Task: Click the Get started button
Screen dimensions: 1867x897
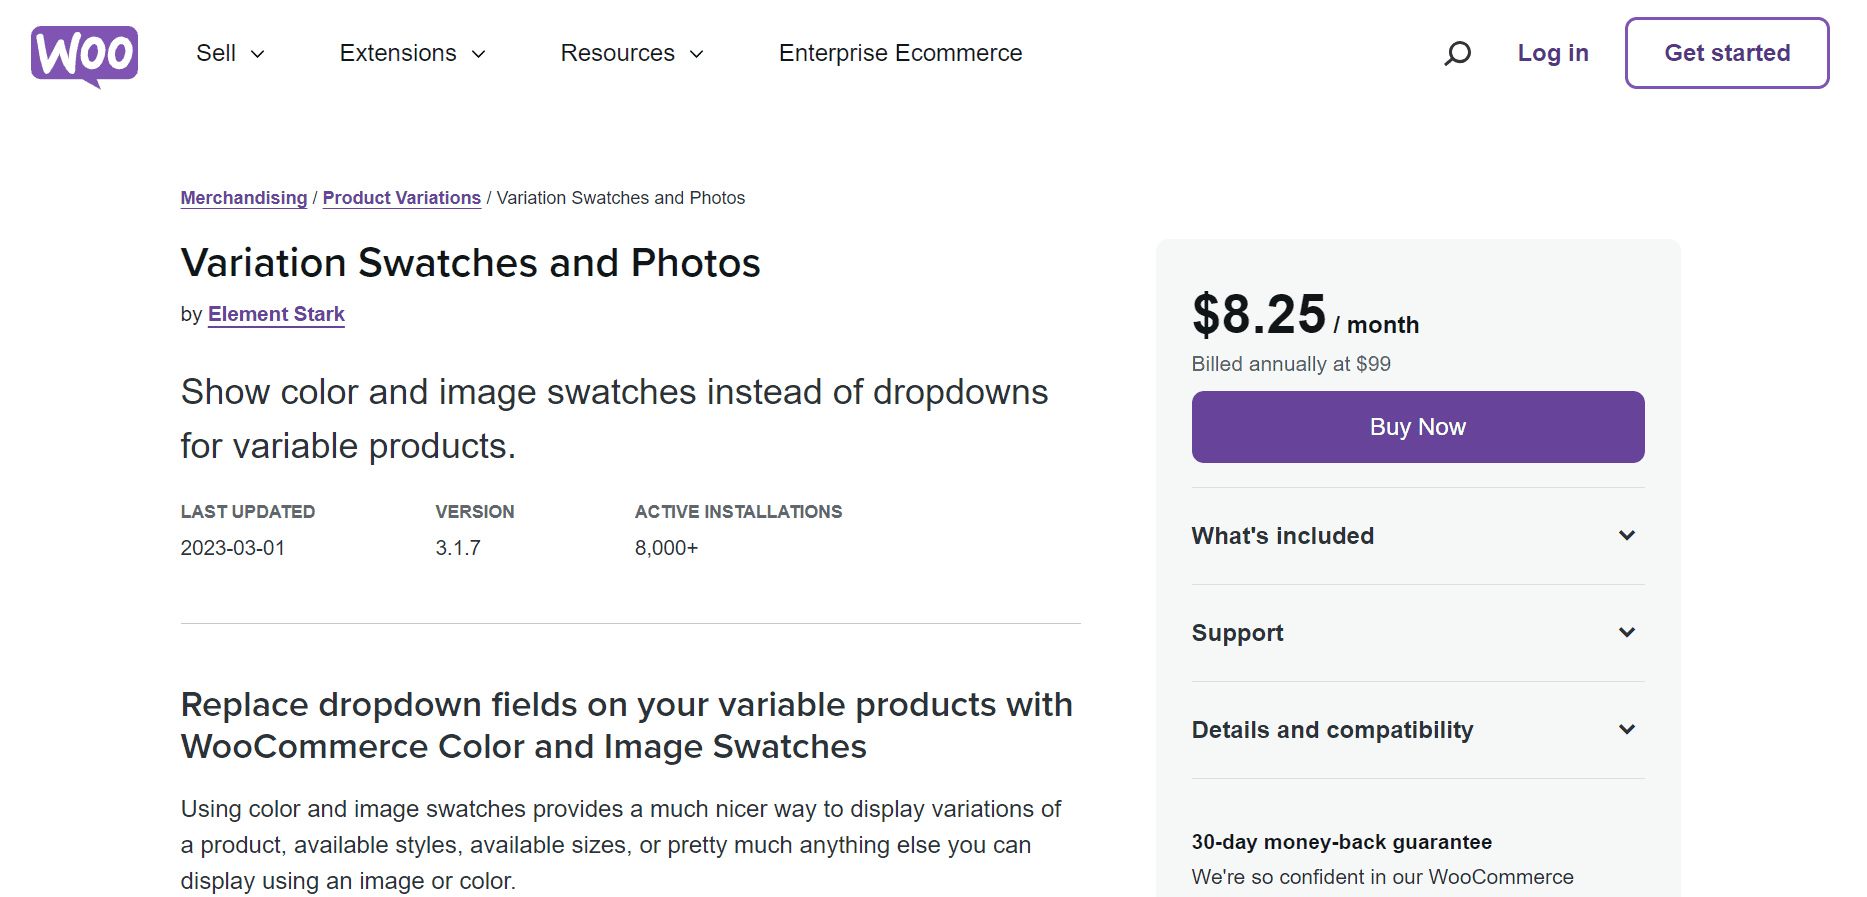Action: coord(1727,53)
